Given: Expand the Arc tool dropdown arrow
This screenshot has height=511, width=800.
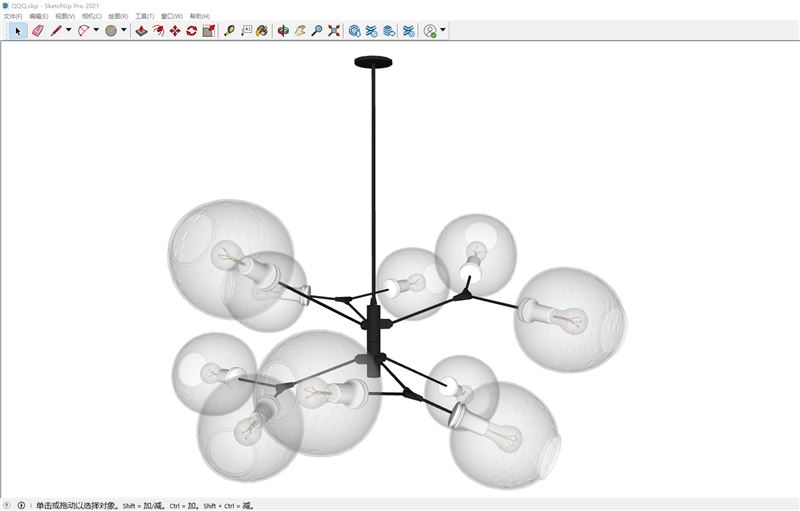Looking at the screenshot, I should click(96, 31).
